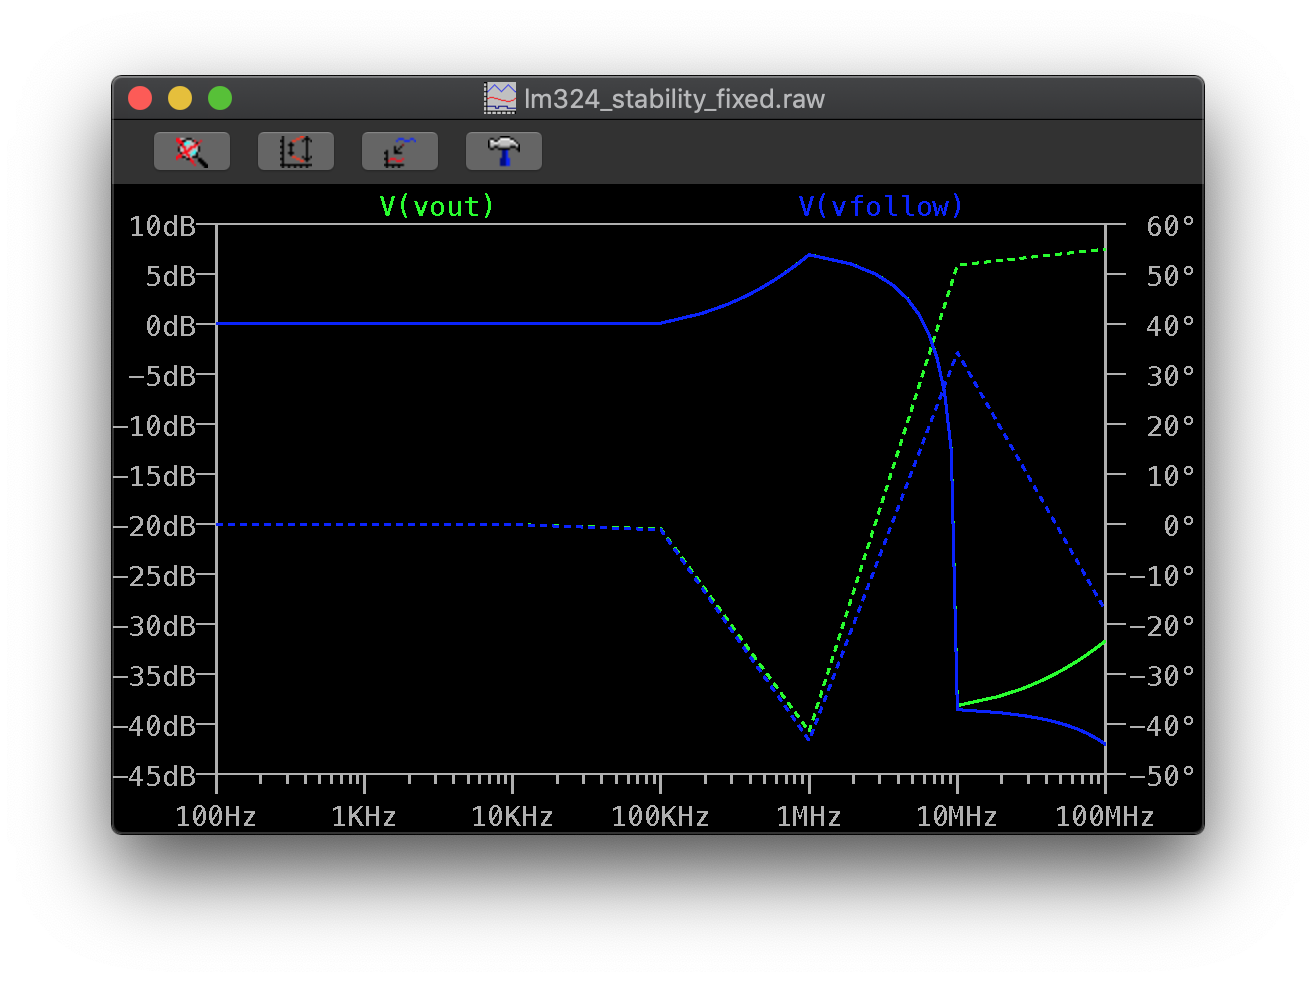Click the -50° bottom phase axis label

tap(1163, 776)
